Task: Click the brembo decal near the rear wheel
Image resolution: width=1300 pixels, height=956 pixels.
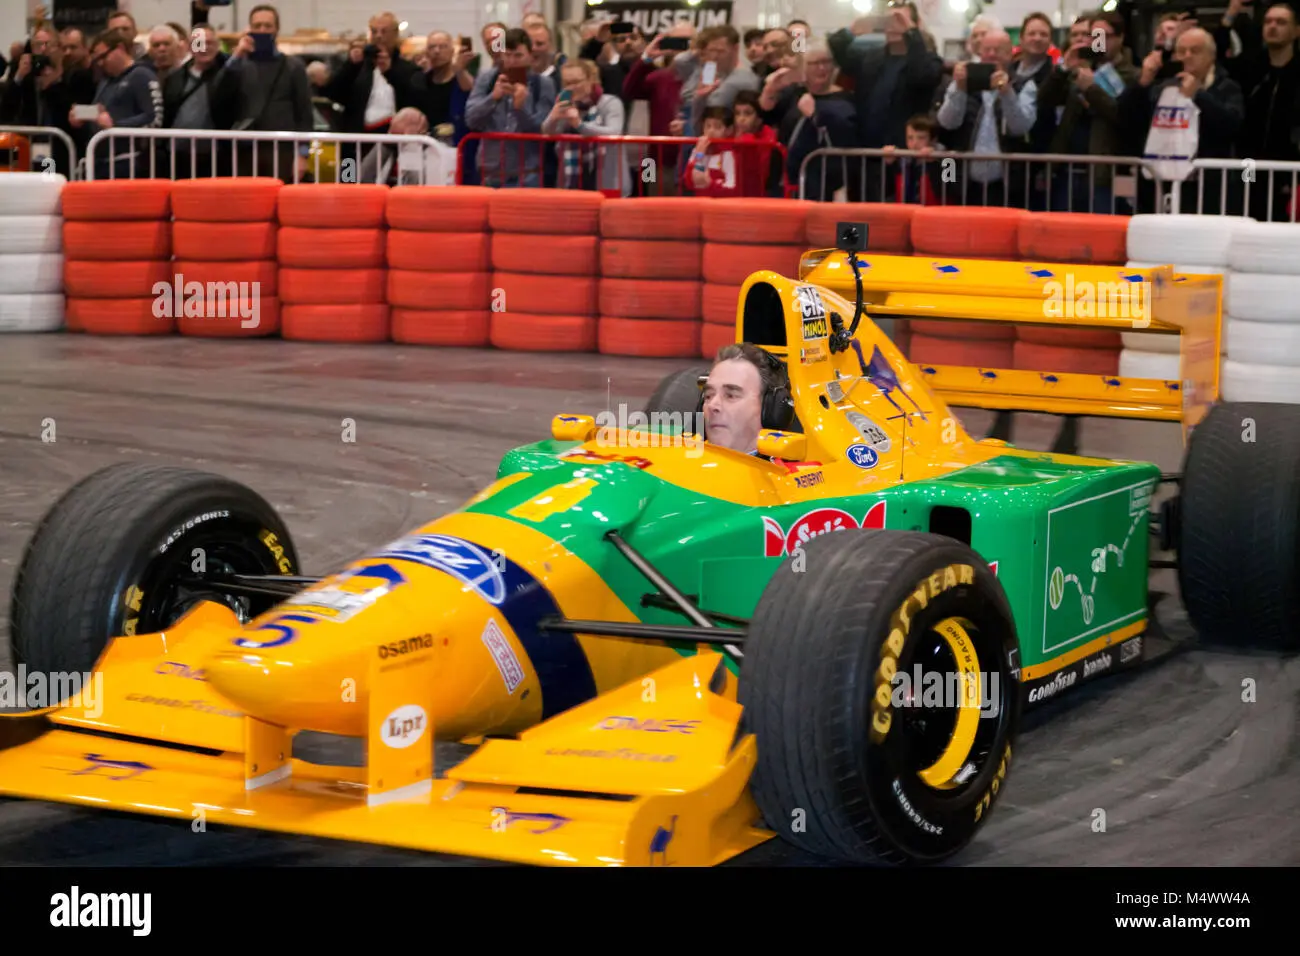Action: 1097,666
